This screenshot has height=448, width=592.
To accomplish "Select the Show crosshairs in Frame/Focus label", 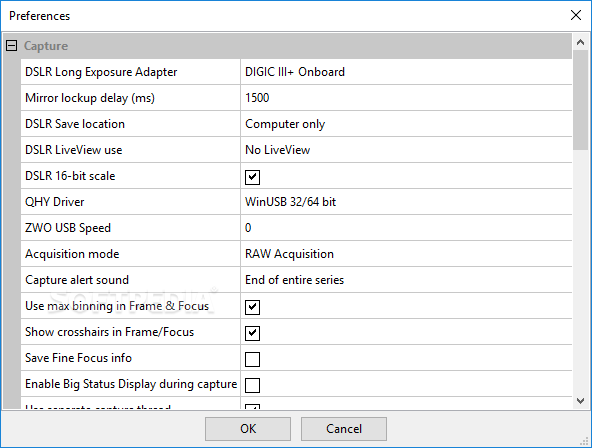I will click(109, 332).
